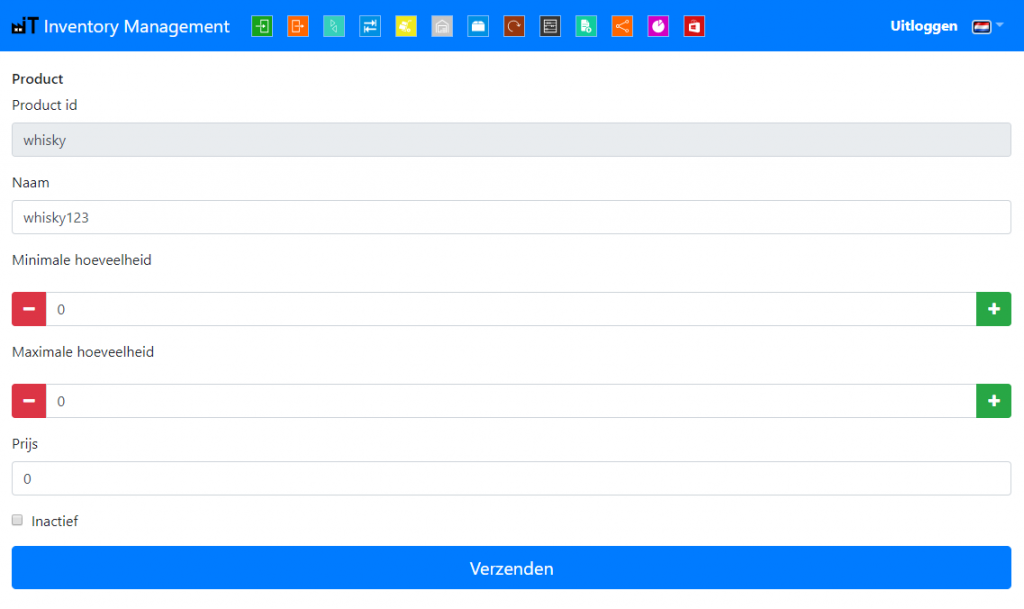Screen dimensions: 1024x609
Task: Click the Product heading text
Action: click(x=37, y=79)
